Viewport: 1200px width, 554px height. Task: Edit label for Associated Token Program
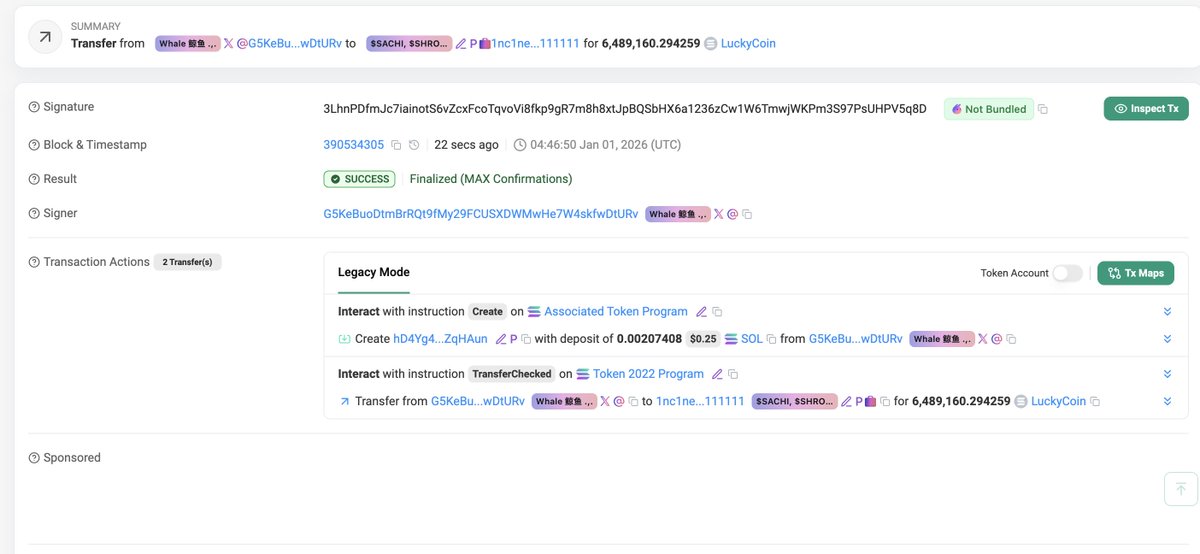click(701, 312)
